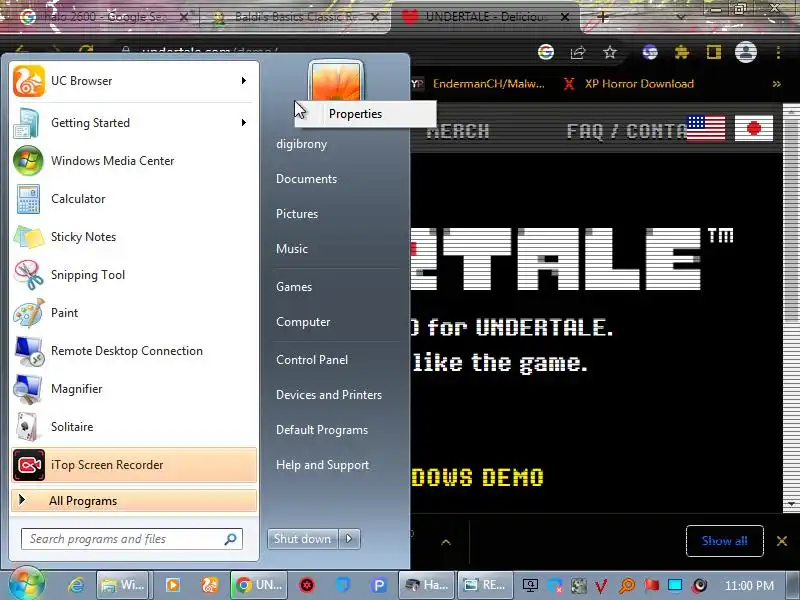Open Windows Media Player from the taskbar
Viewport: 800px width, 600px height.
tap(172, 585)
